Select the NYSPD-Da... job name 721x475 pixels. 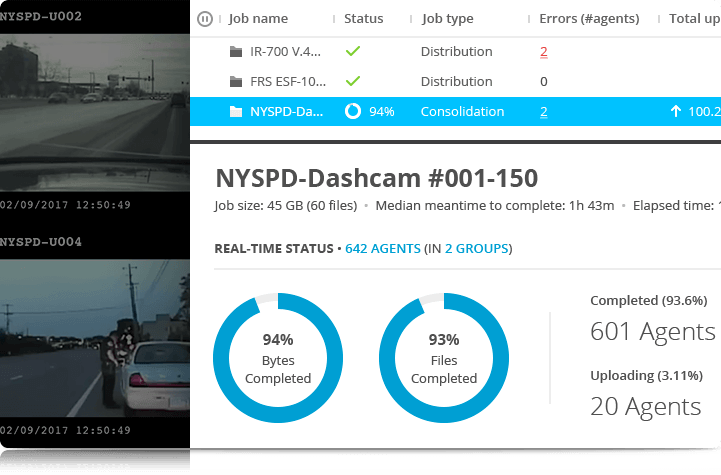pyautogui.click(x=286, y=111)
